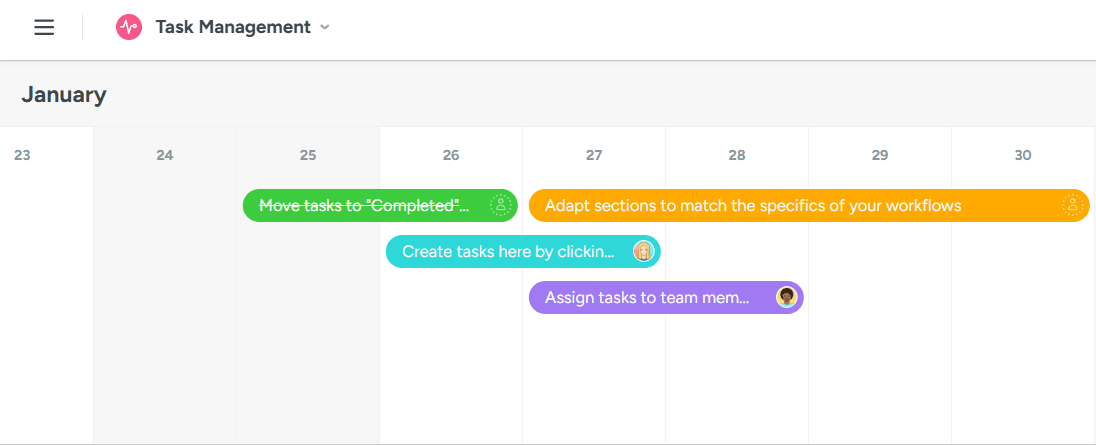Select day 29 in the timeline header

(880, 155)
